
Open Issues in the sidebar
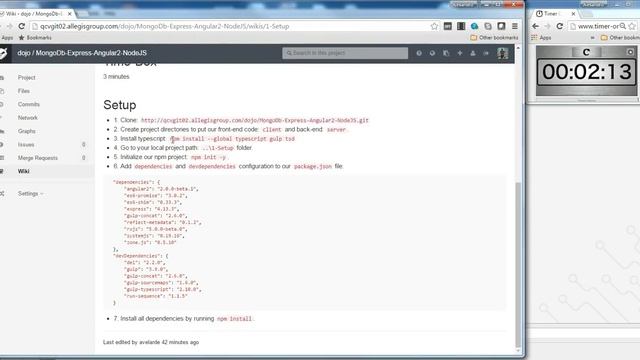coord(26,144)
